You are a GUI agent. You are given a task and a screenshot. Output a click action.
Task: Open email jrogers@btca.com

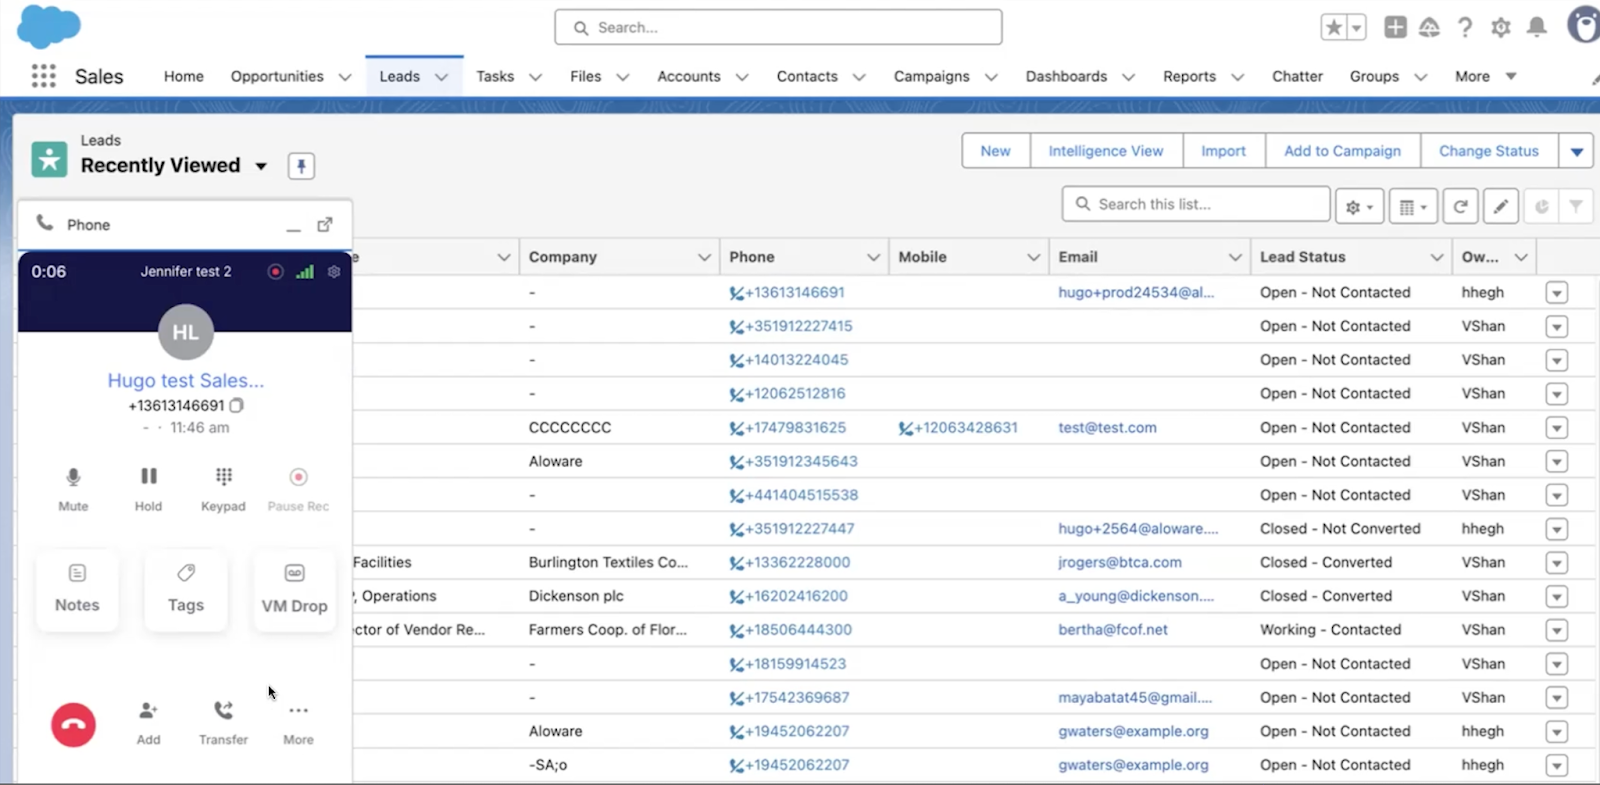tap(1120, 563)
